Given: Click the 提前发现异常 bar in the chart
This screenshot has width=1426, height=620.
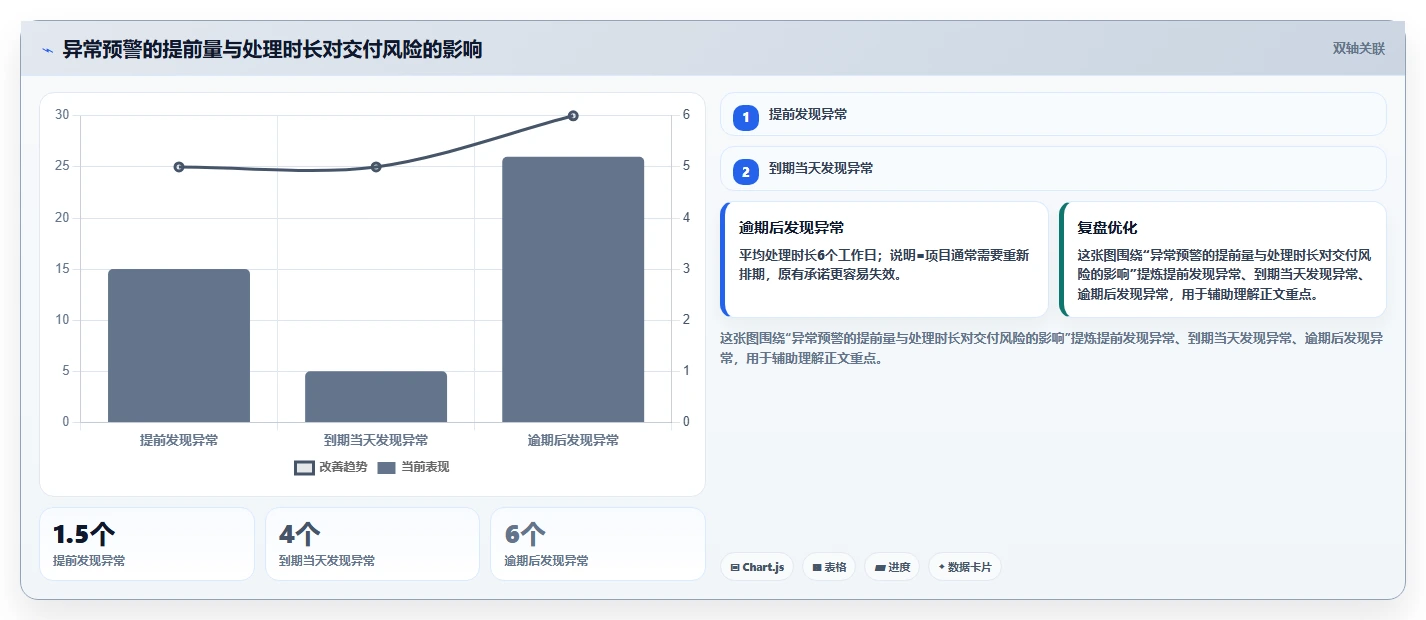Looking at the screenshot, I should pyautogui.click(x=179, y=345).
